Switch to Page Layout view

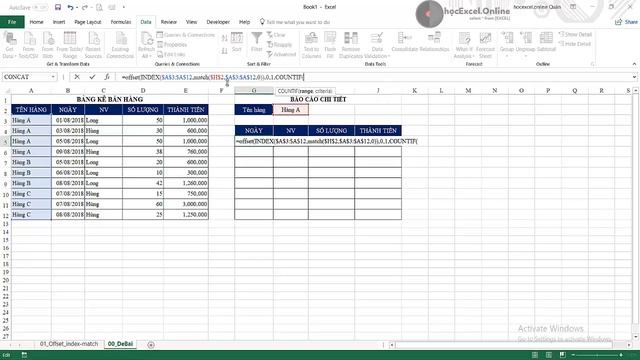pyautogui.click(x=549, y=355)
